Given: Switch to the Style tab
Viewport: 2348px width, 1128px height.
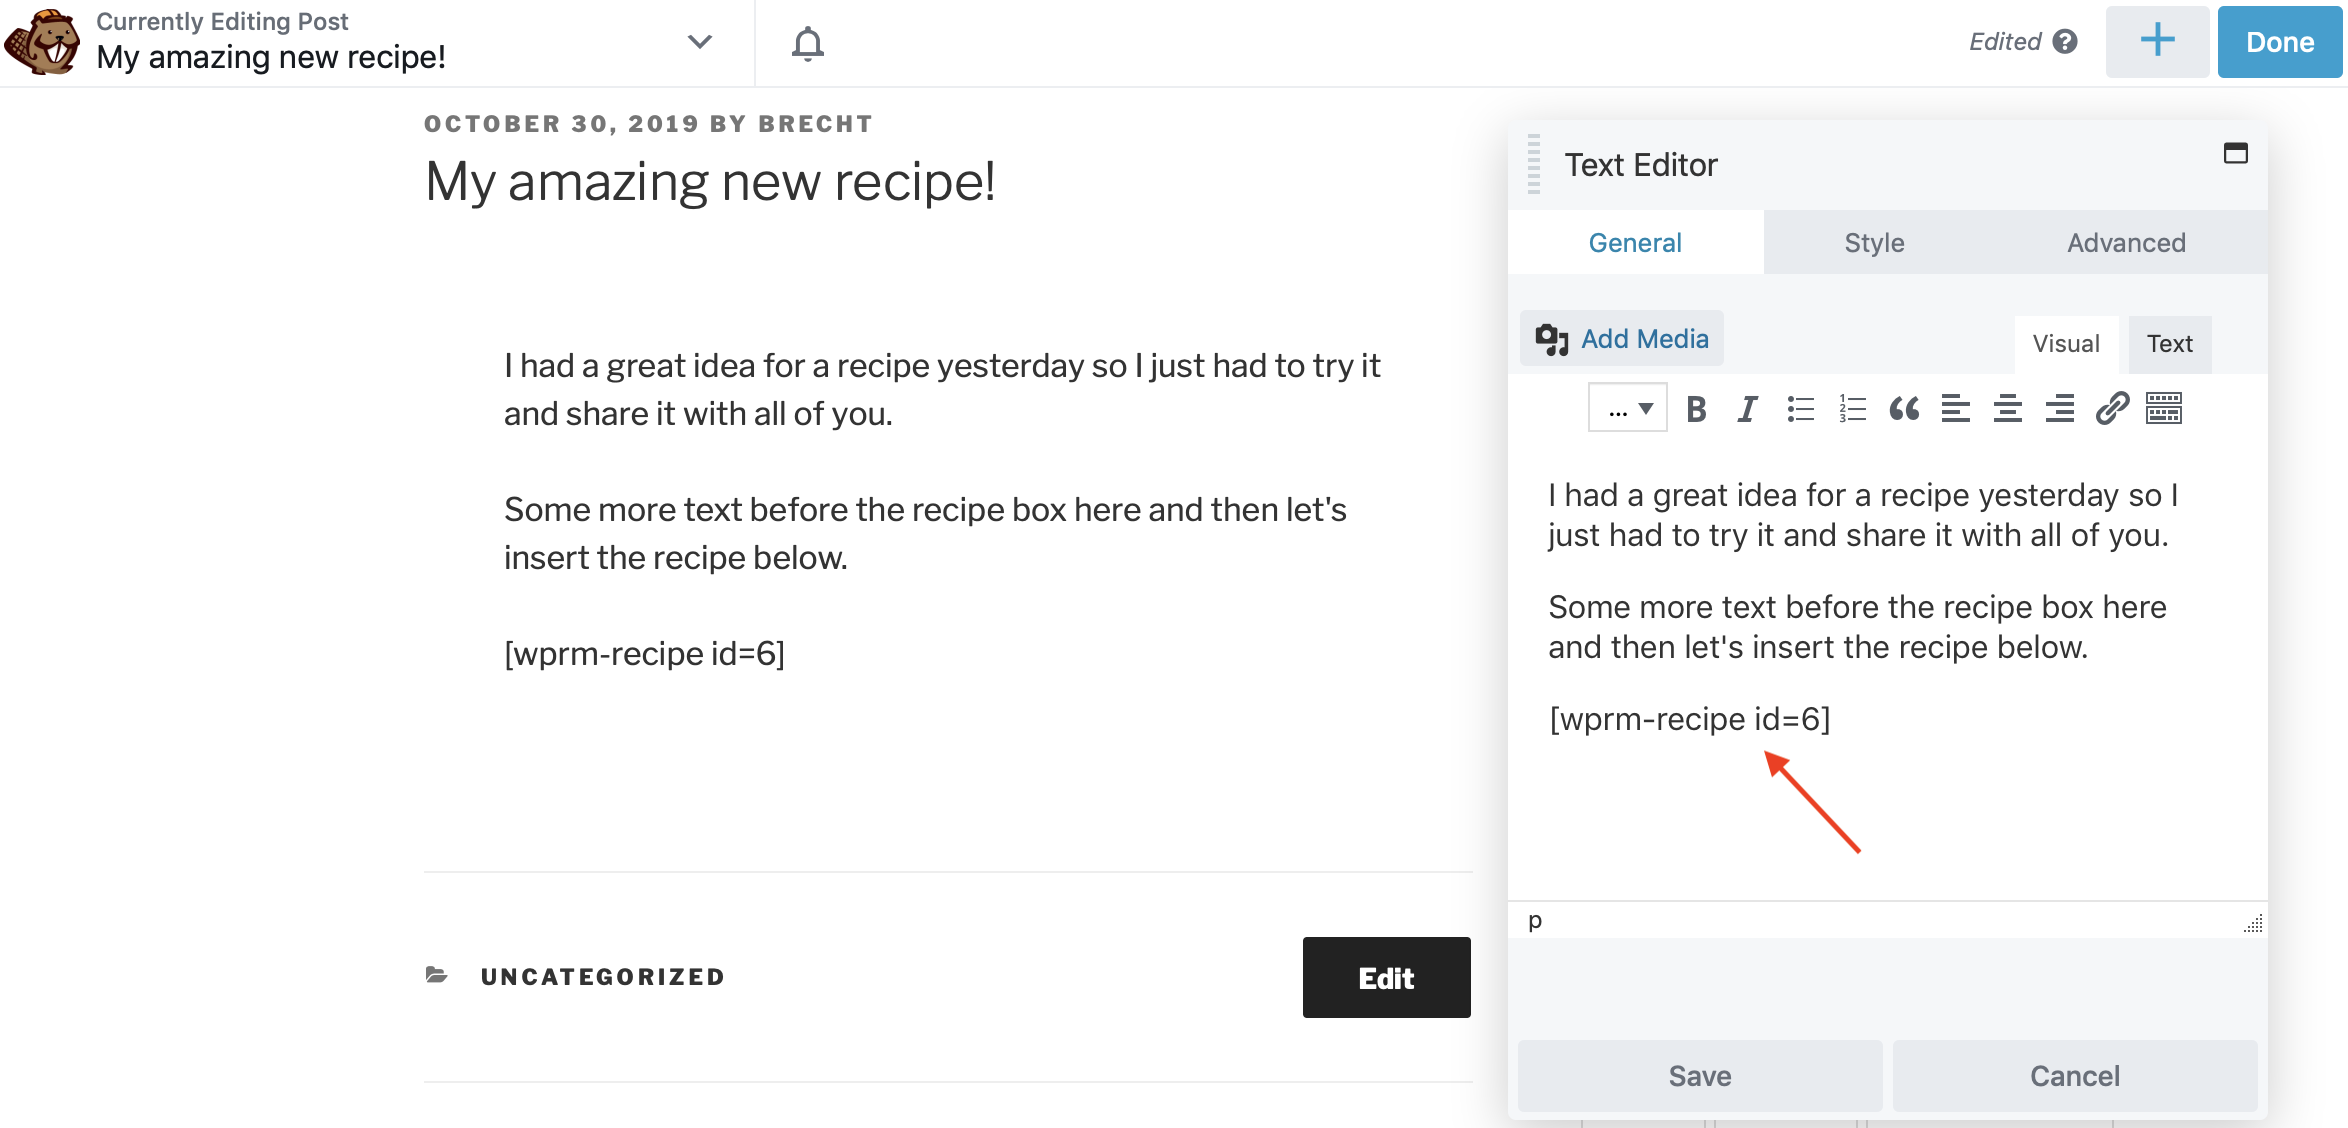Looking at the screenshot, I should [1874, 243].
